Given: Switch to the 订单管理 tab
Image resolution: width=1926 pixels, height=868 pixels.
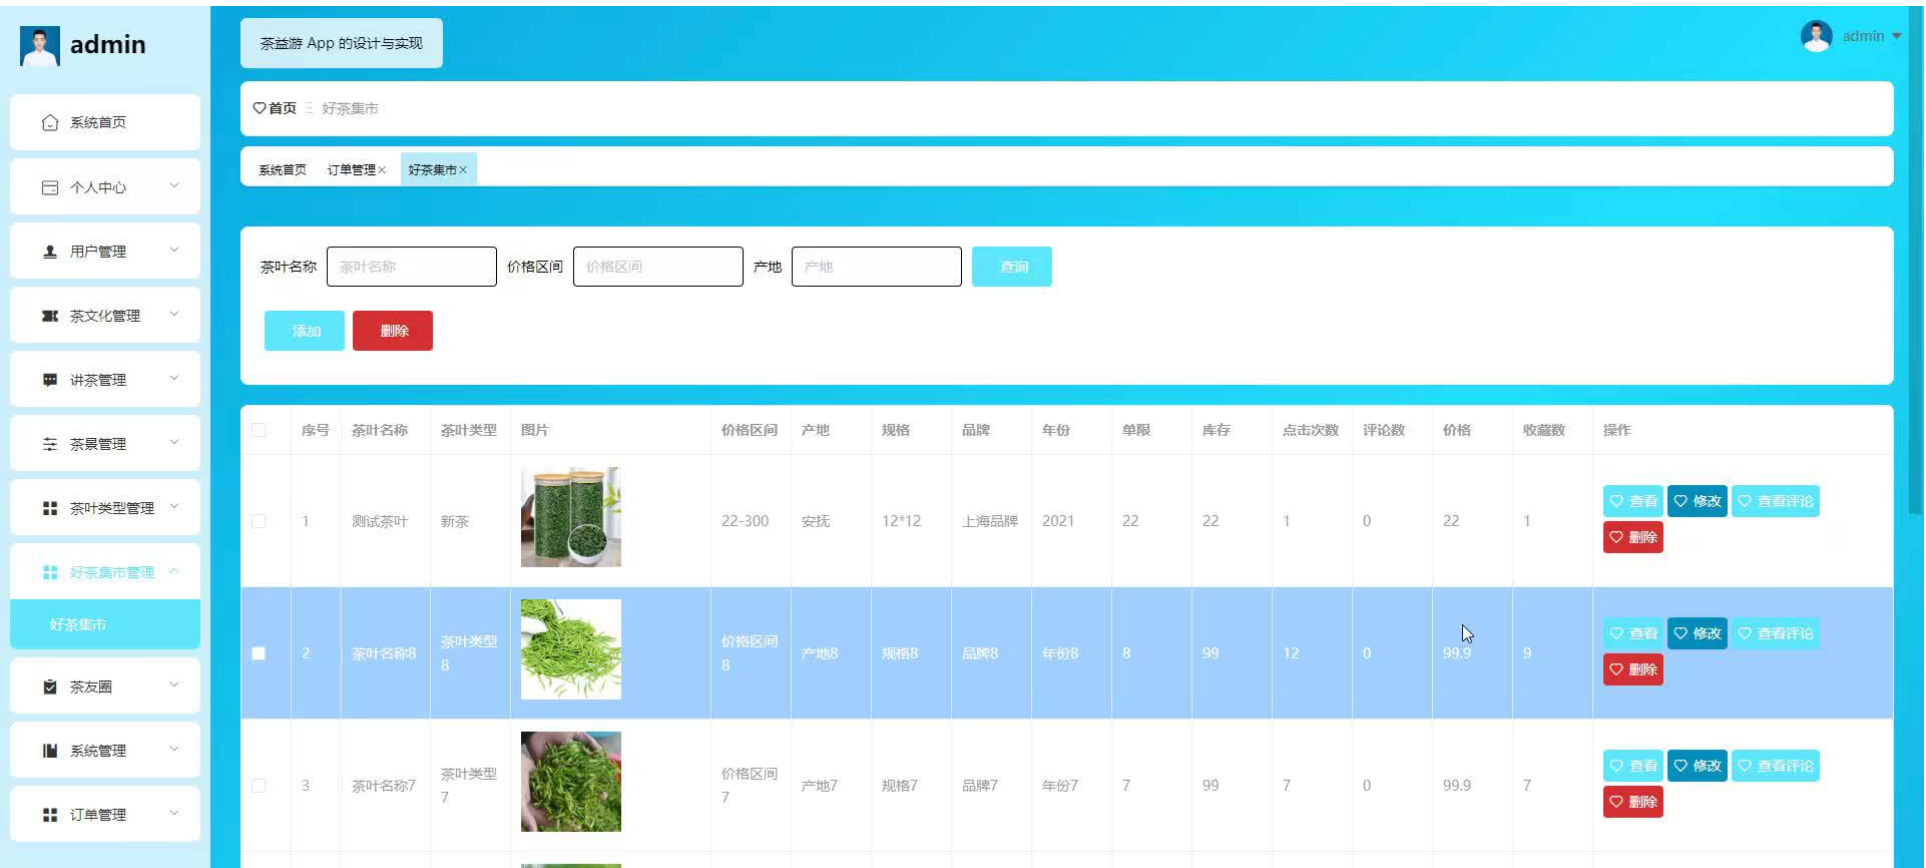Looking at the screenshot, I should point(351,170).
